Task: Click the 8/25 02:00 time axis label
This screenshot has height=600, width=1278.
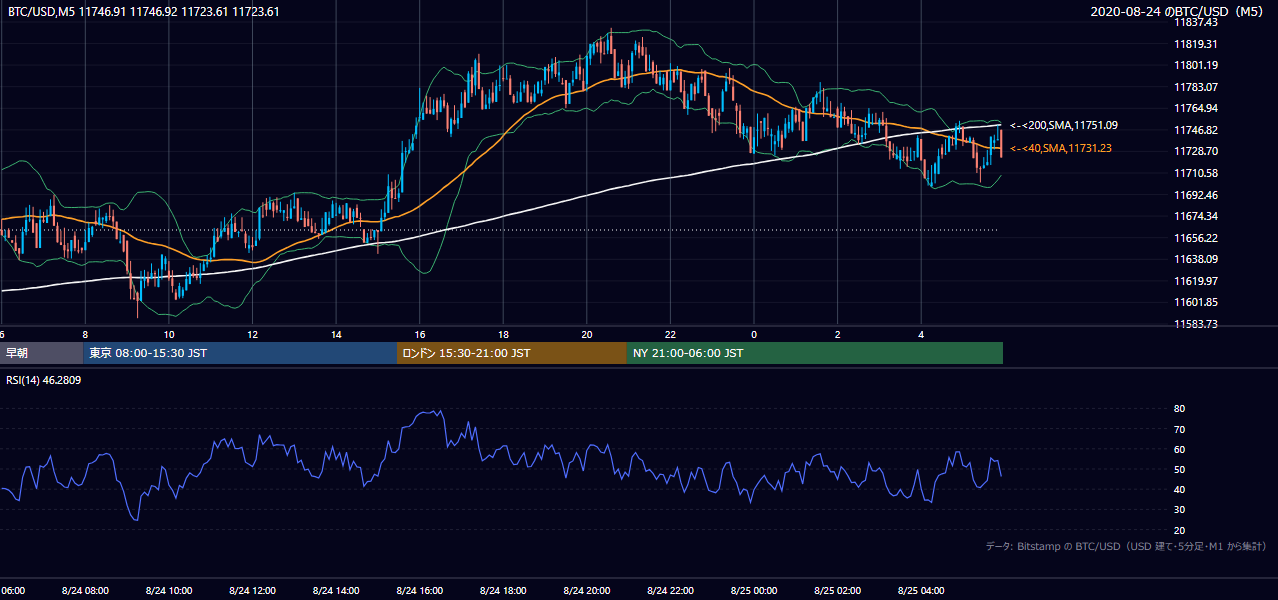Action: pyautogui.click(x=837, y=590)
